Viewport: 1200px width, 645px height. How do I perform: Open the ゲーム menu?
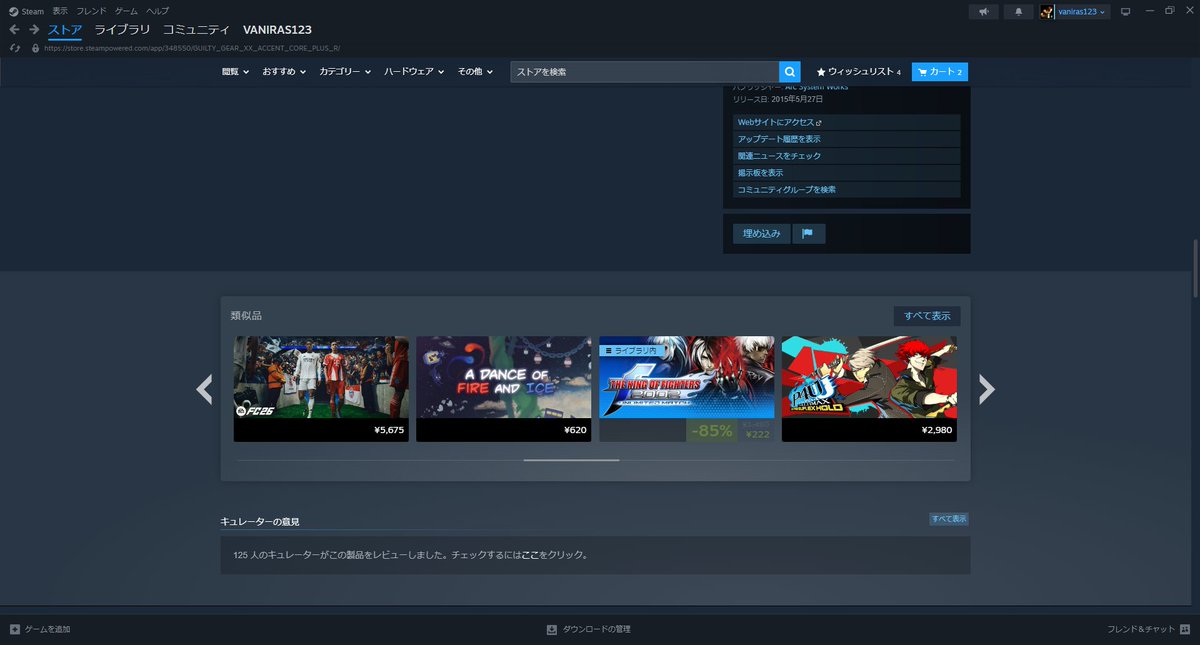pyautogui.click(x=126, y=11)
